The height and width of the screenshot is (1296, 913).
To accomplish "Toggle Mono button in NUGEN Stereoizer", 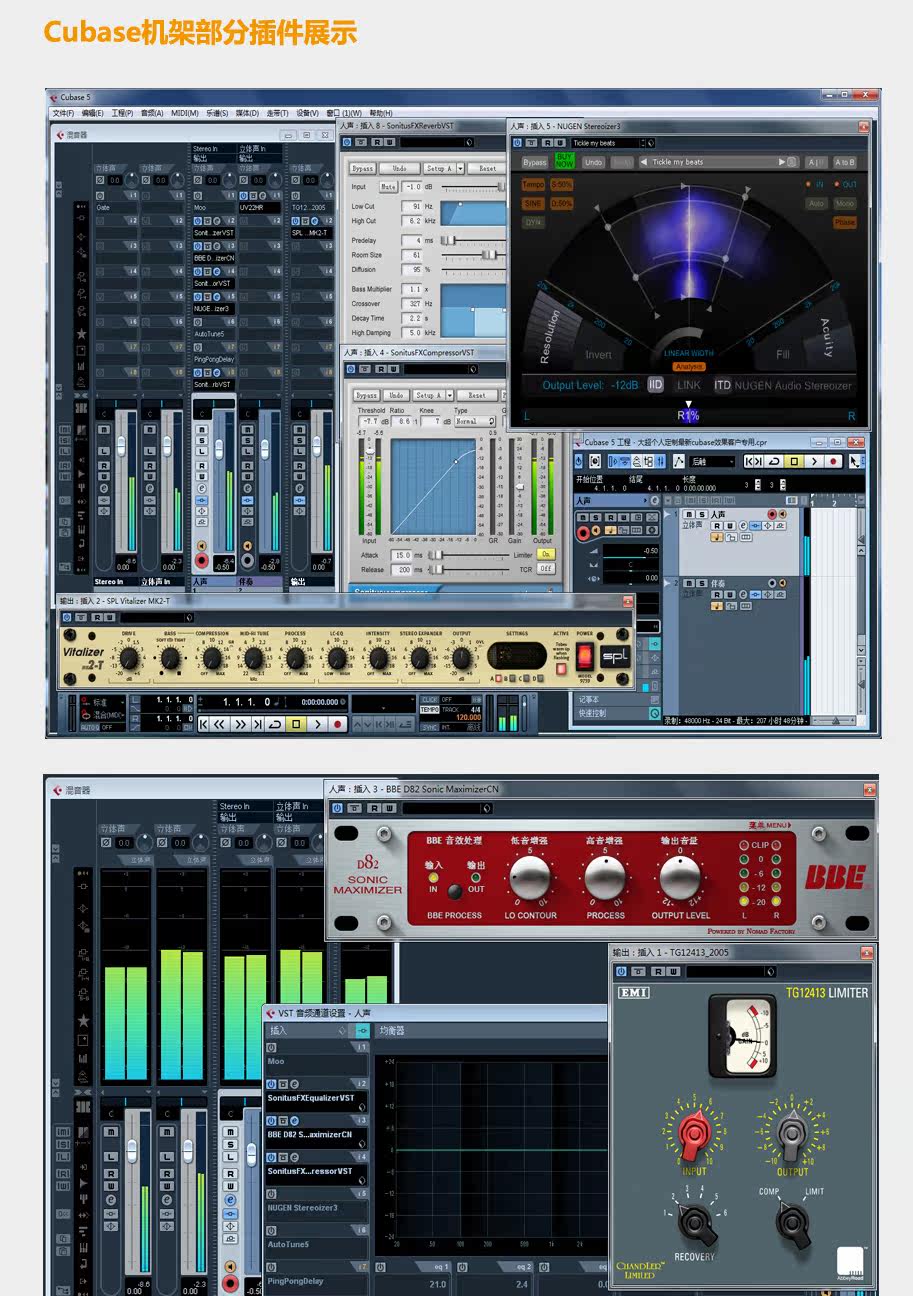I will tap(845, 203).
